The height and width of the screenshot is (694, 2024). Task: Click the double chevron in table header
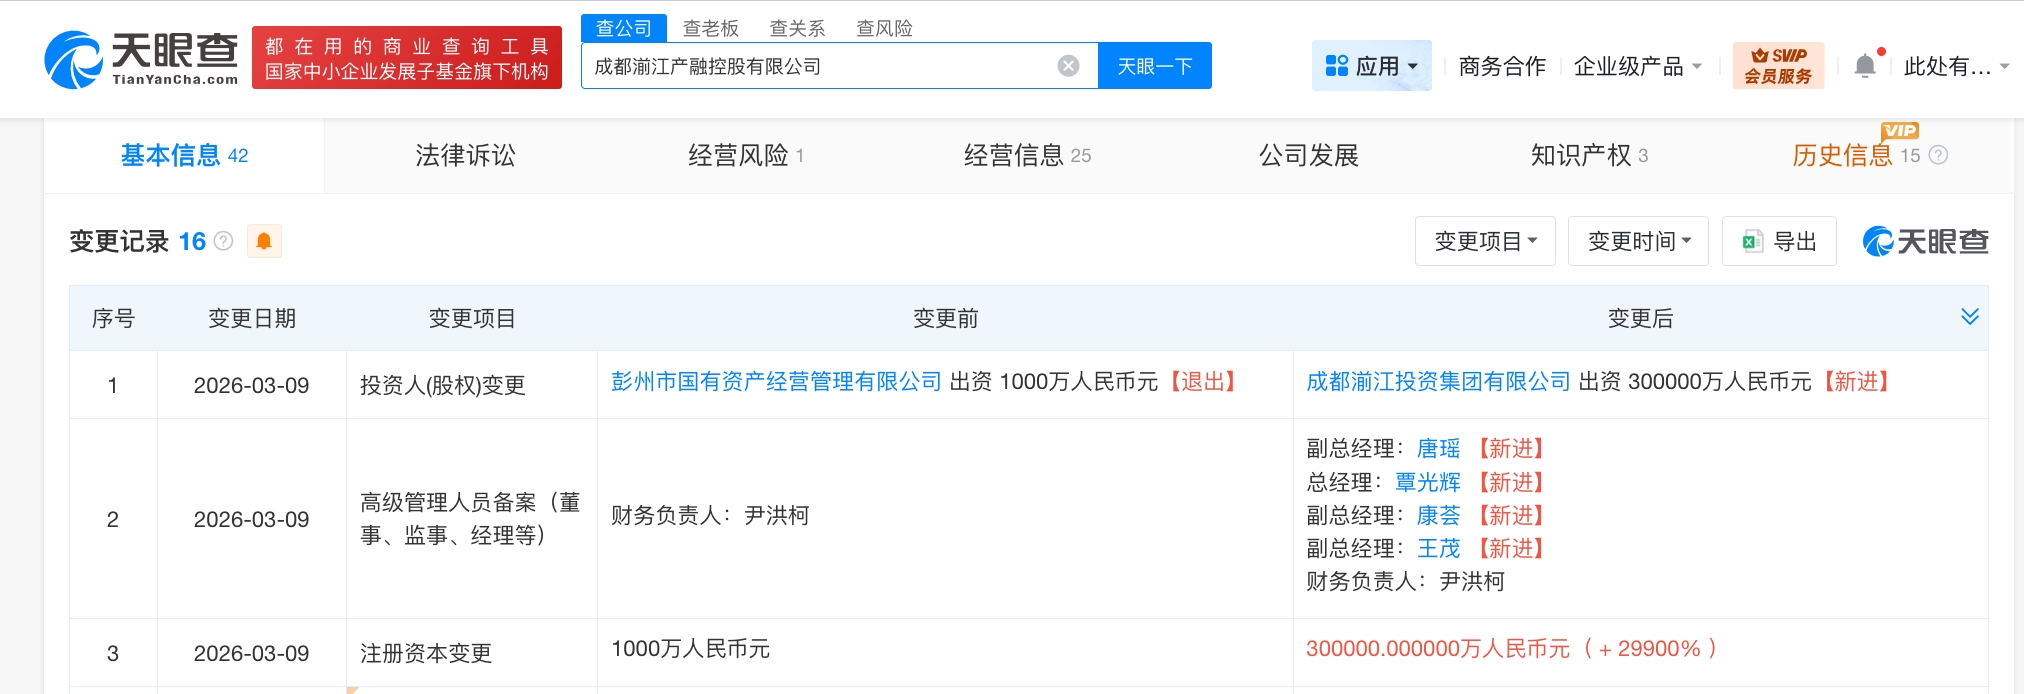(x=1969, y=317)
